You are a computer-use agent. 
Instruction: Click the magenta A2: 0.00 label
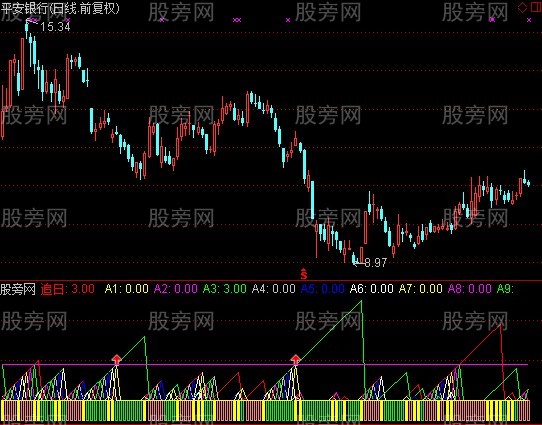pos(176,289)
